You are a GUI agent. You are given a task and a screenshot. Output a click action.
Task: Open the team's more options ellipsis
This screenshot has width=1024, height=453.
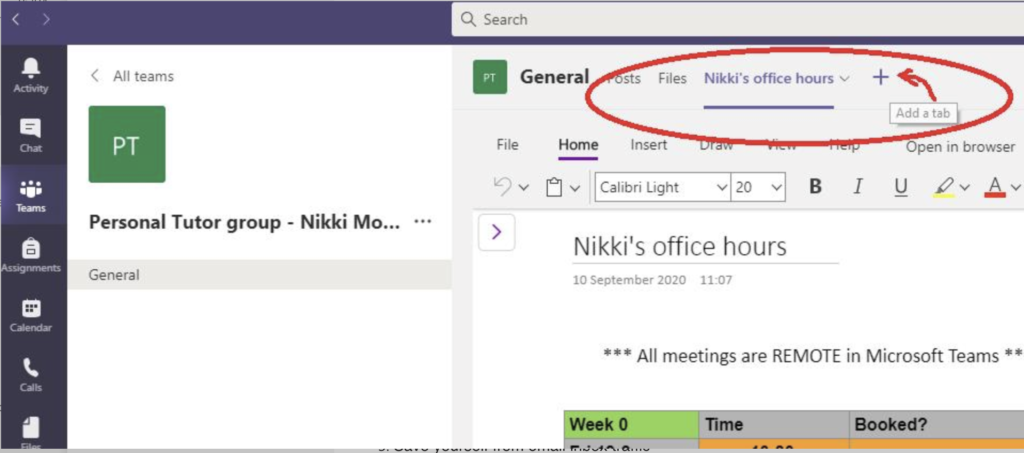tap(423, 222)
